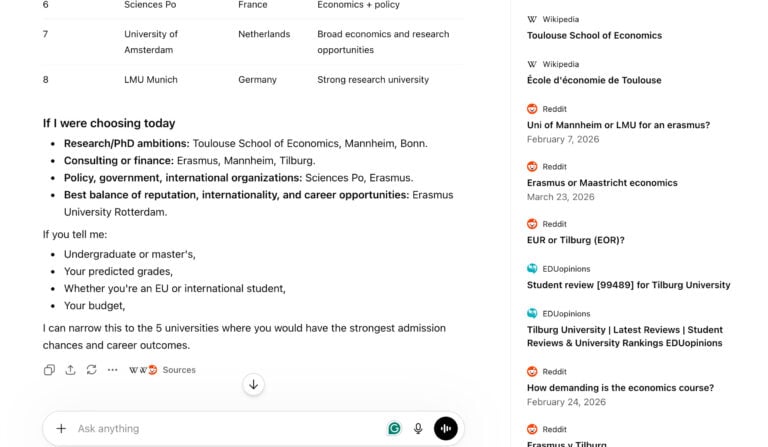Click the Reddit icon above 'Erasmus or Maastricht economics'
Viewport: 768px width, 447px height.
[x=532, y=166]
